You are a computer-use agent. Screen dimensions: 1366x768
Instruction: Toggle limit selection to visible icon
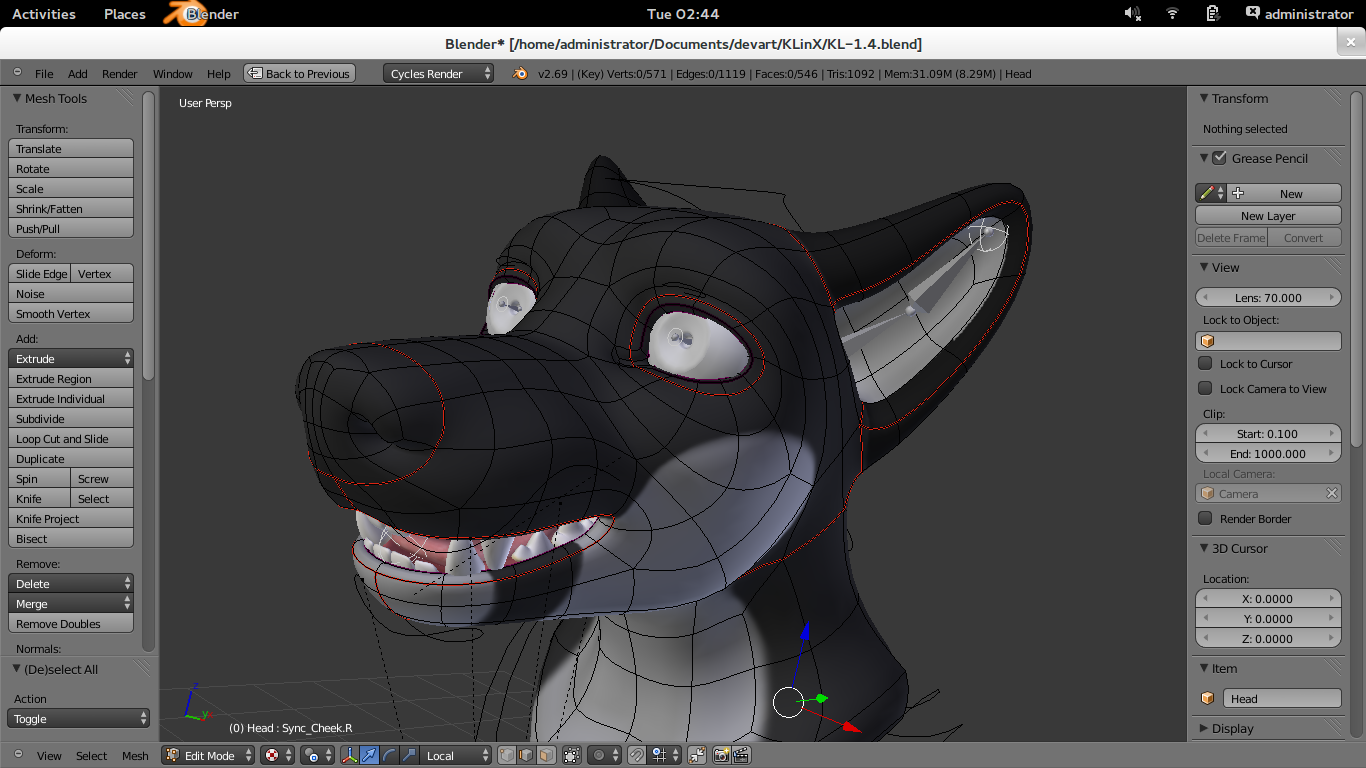[572, 755]
